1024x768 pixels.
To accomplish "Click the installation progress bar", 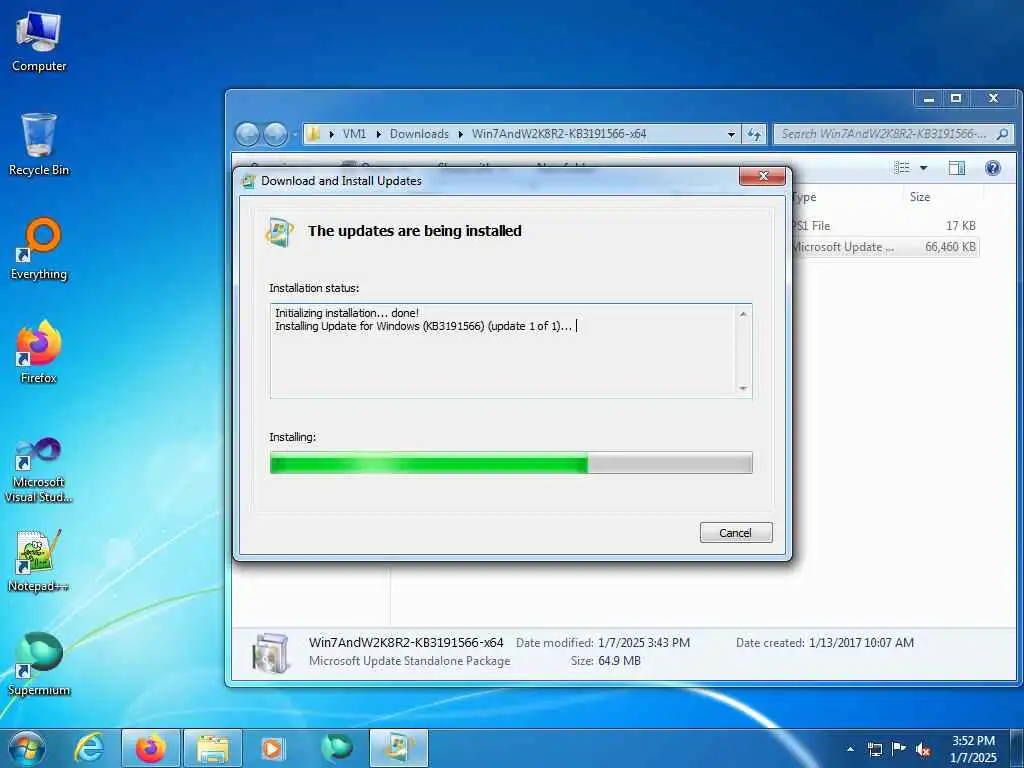I will (x=511, y=463).
